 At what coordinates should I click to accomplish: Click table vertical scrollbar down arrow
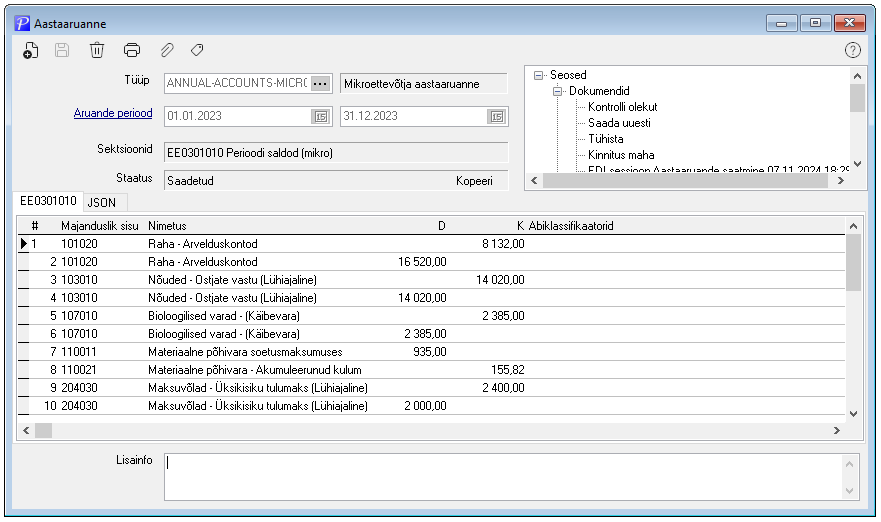coord(853,414)
